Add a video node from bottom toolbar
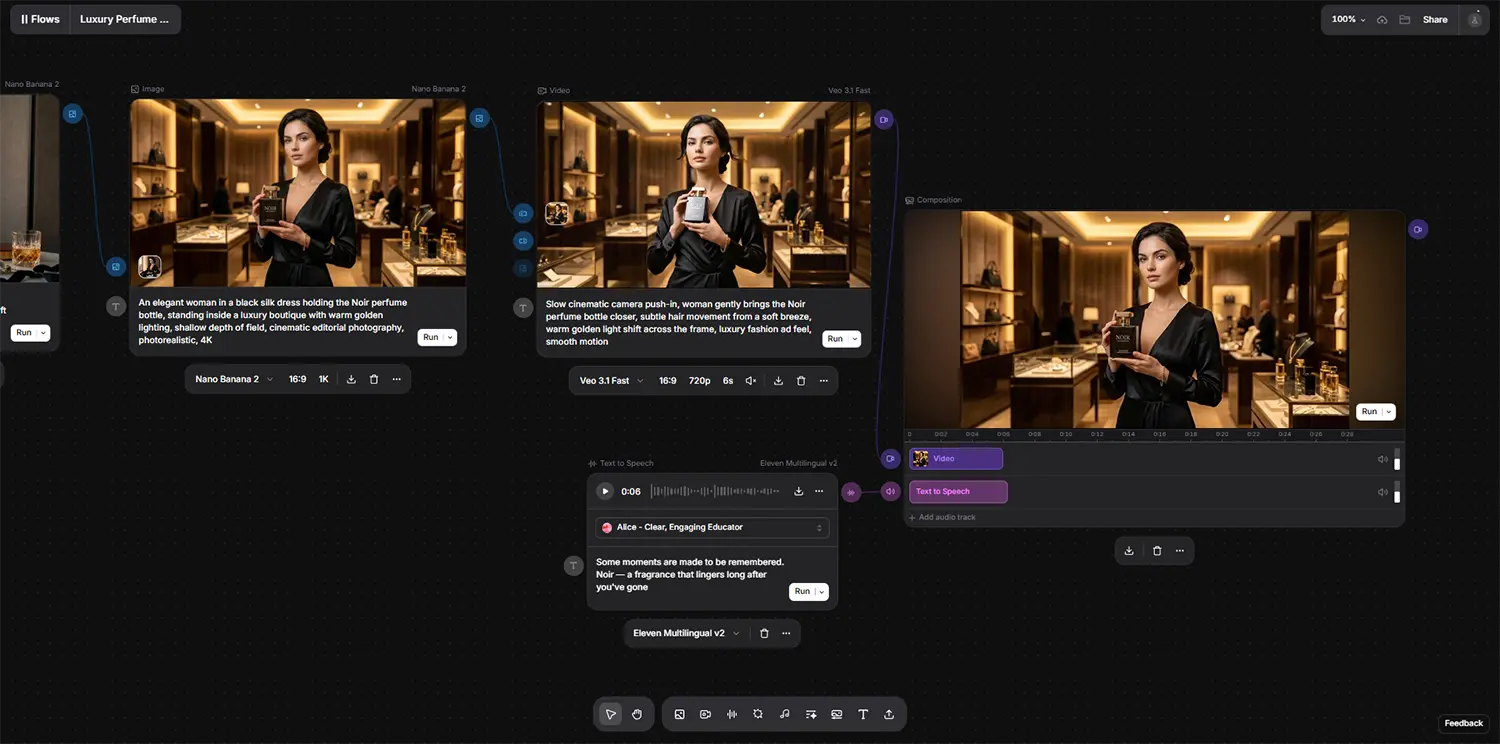This screenshot has width=1500, height=744. (706, 714)
